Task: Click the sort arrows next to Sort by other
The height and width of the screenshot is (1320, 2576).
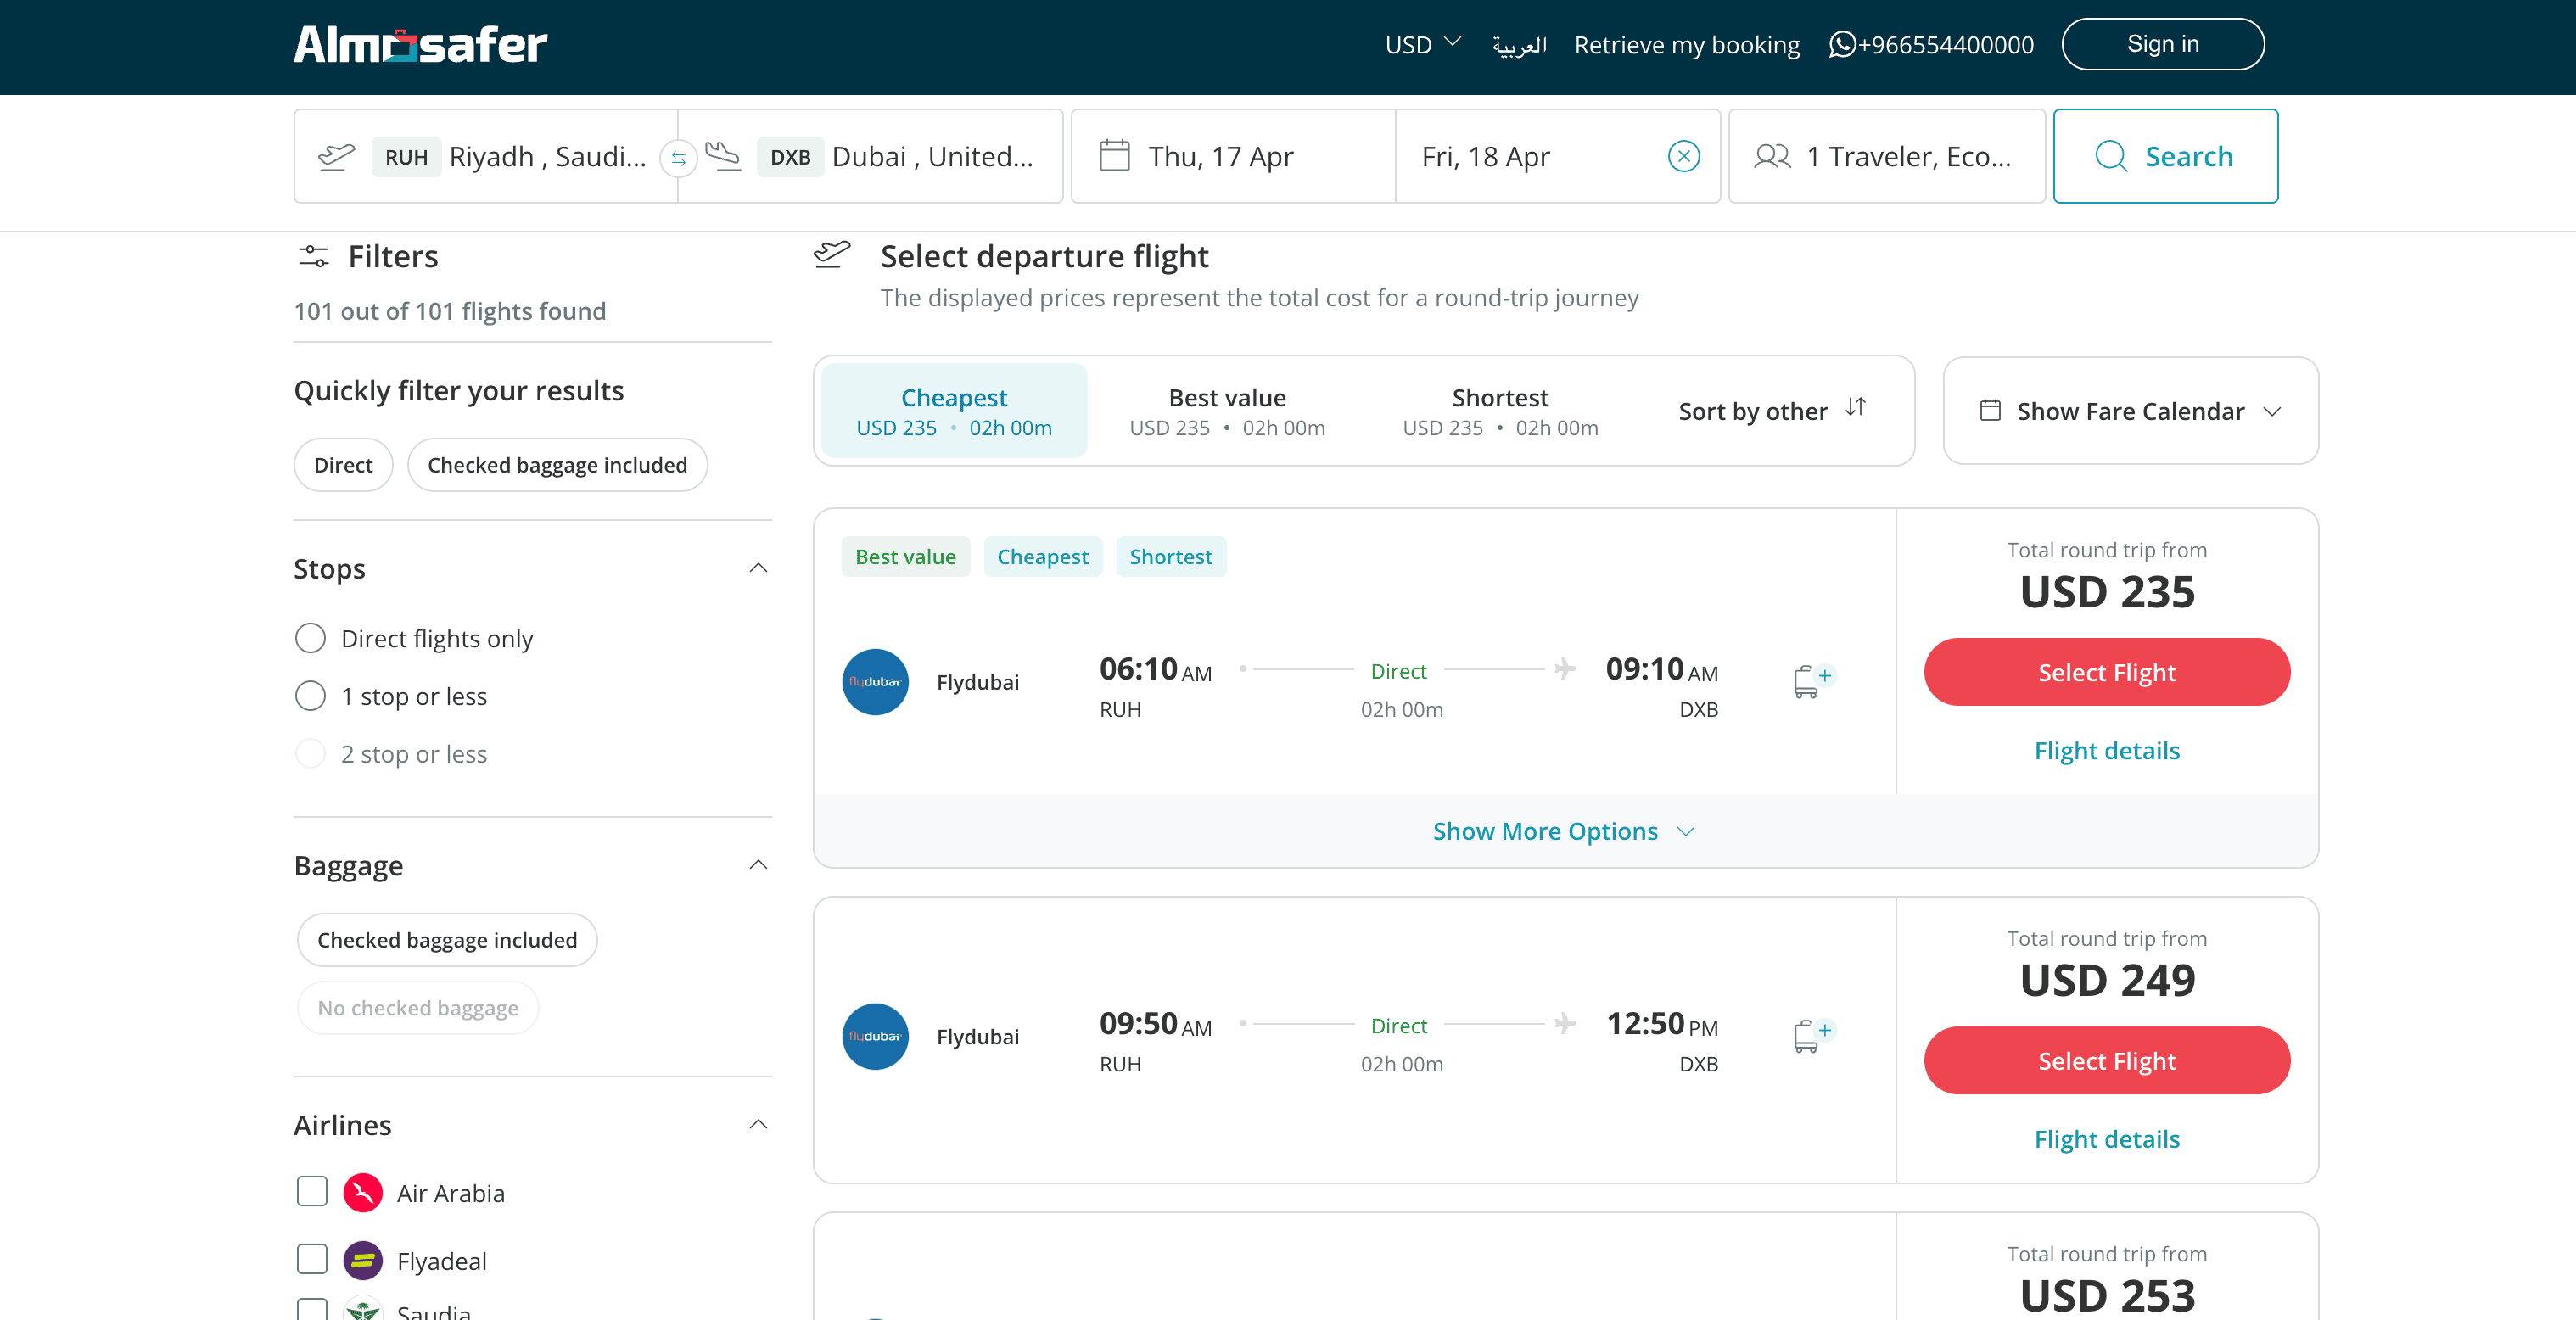Action: 1855,408
